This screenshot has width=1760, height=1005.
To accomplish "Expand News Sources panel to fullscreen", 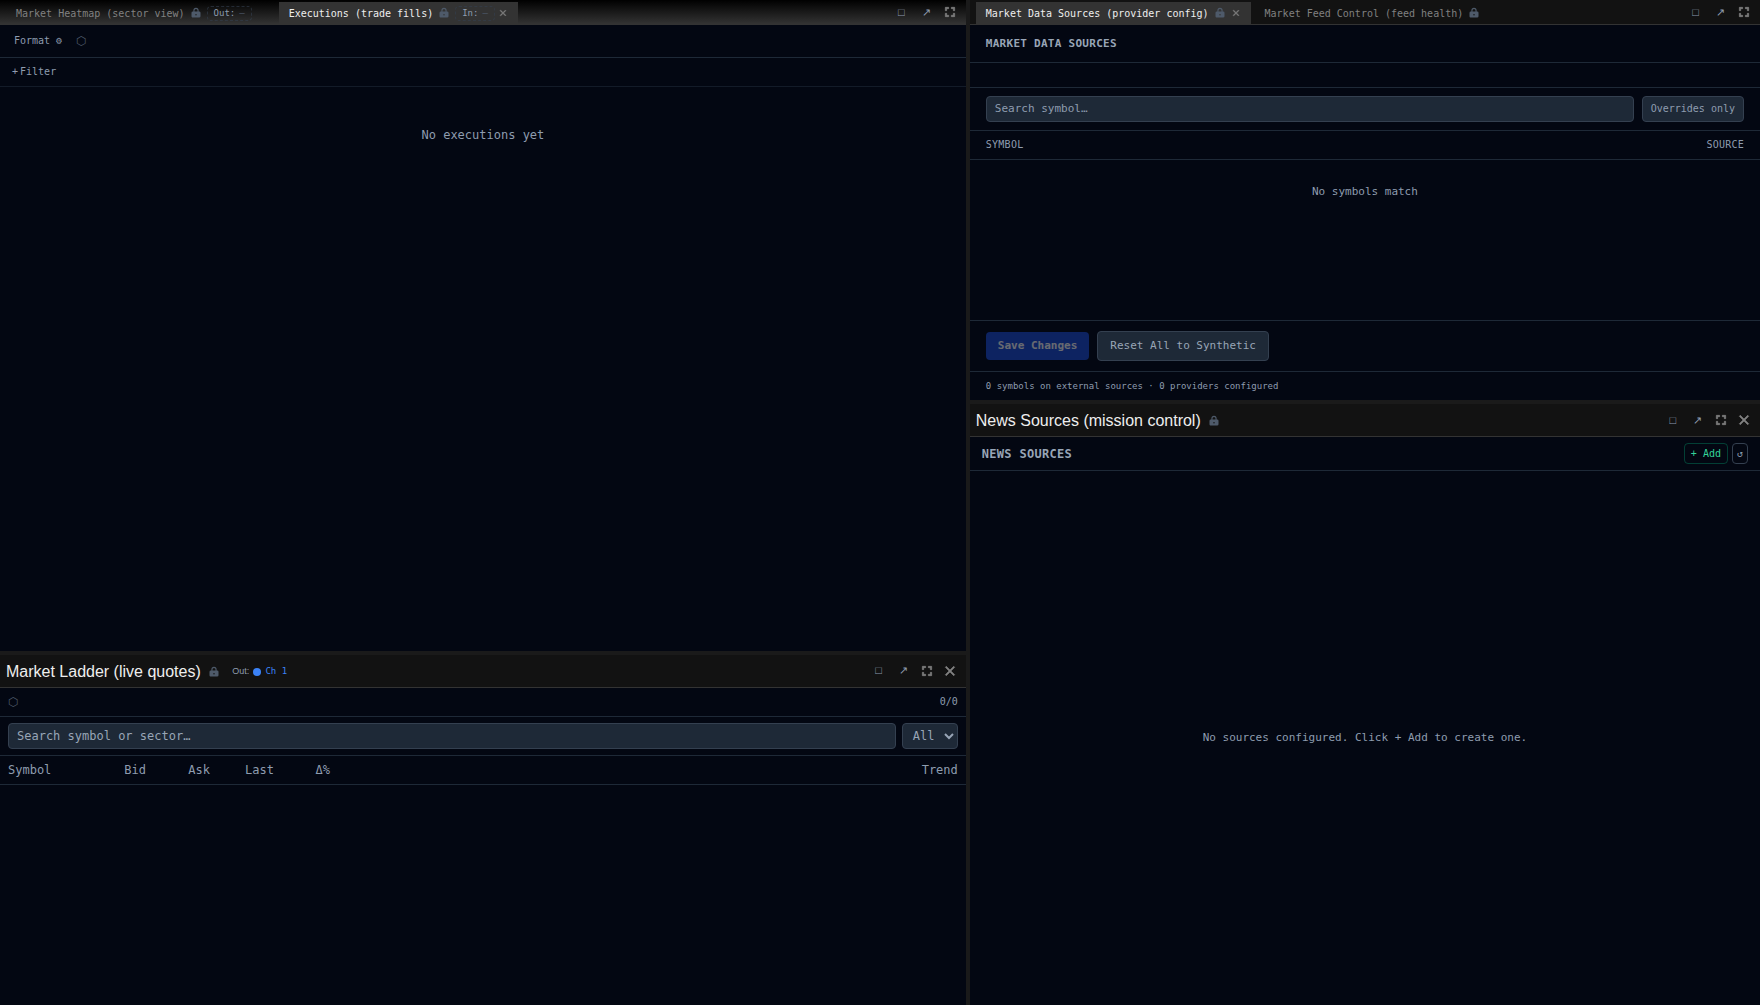I will click(1721, 420).
